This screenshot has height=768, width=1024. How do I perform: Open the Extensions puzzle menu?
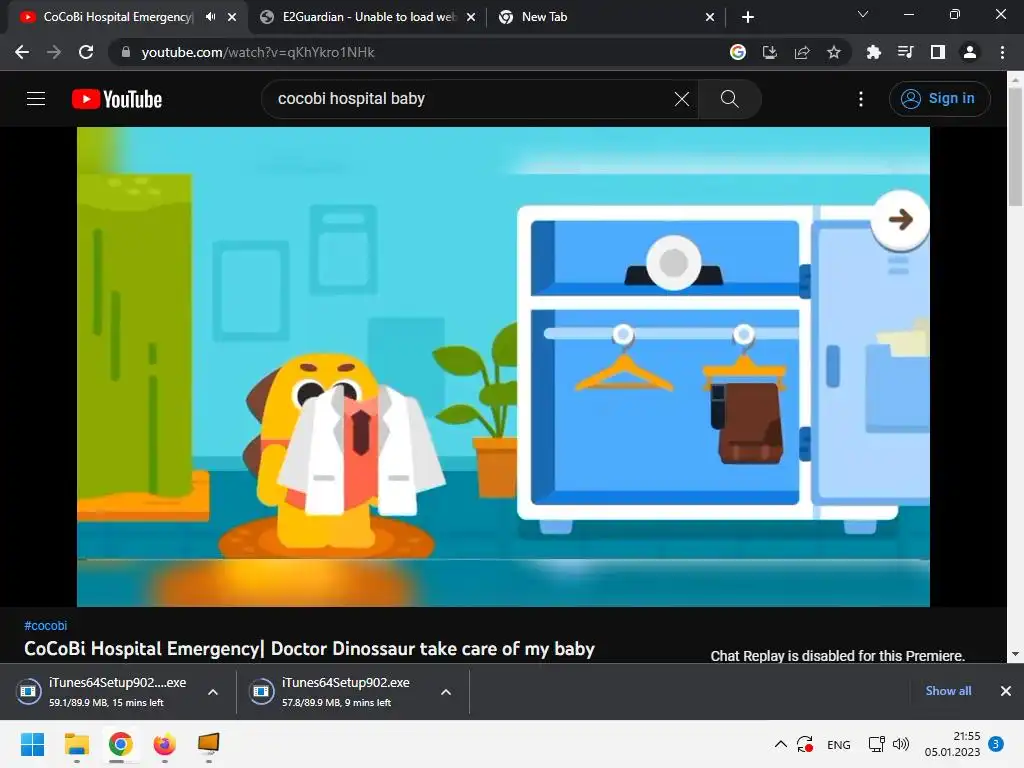point(874,52)
